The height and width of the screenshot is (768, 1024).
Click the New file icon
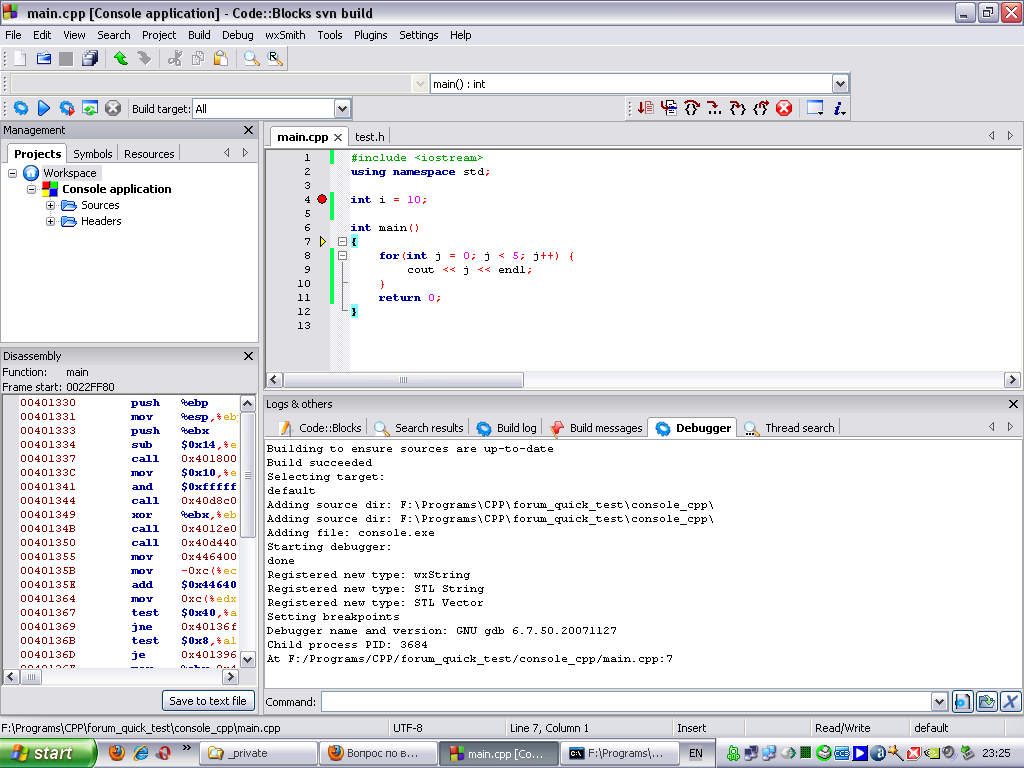[19, 59]
